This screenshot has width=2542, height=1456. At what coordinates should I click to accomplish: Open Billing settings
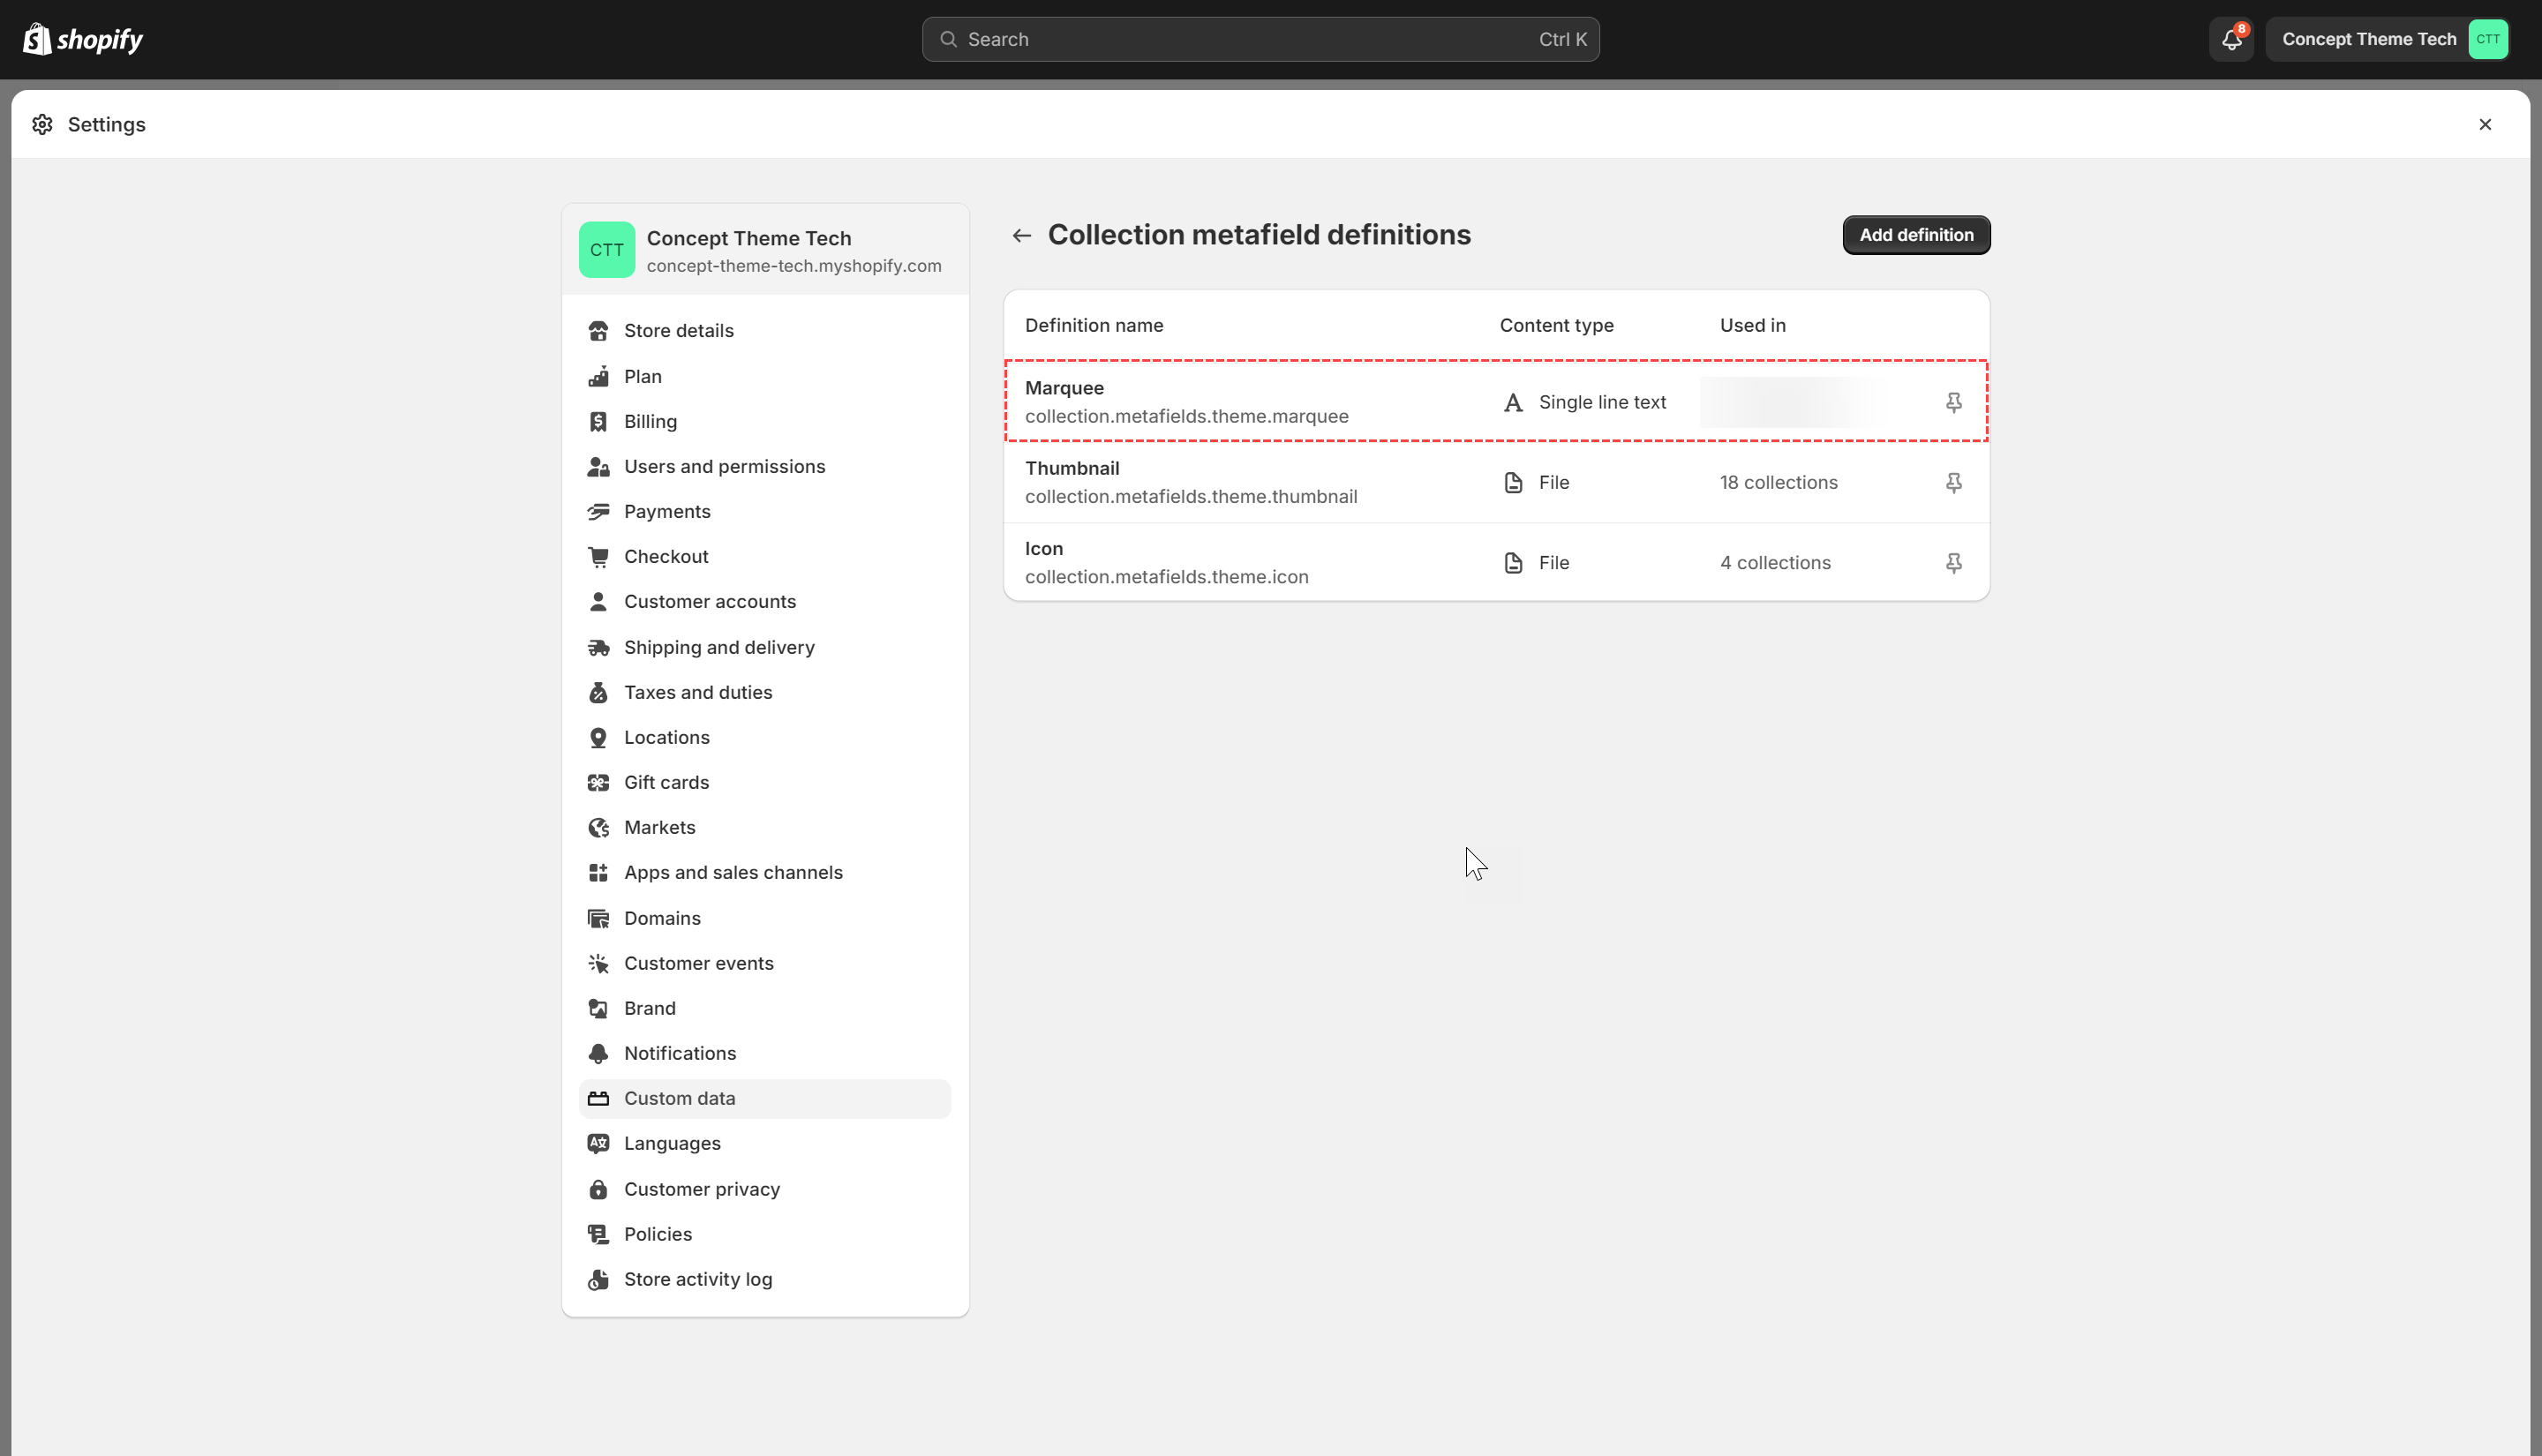coord(764,421)
